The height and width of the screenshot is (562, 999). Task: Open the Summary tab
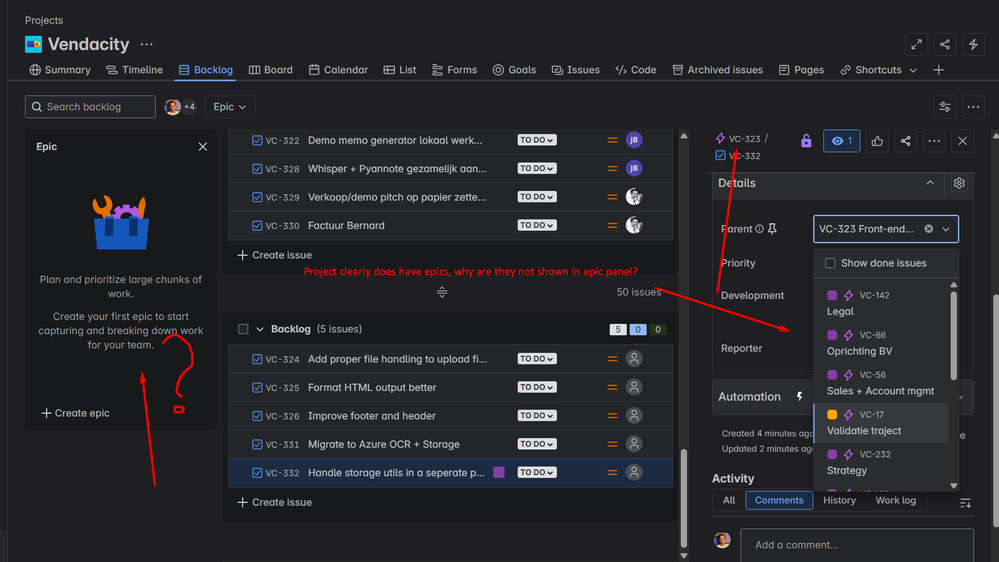60,70
